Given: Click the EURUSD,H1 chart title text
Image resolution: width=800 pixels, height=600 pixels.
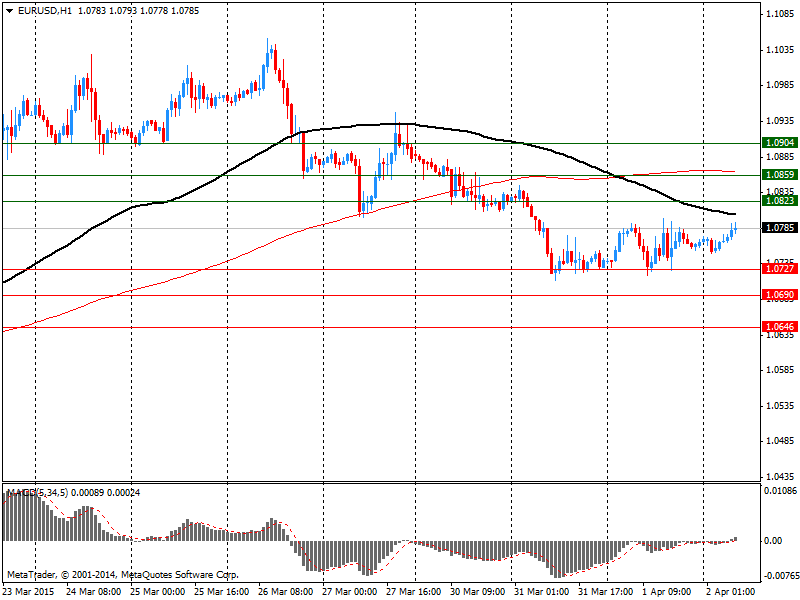Looking at the screenshot, I should point(44,11).
